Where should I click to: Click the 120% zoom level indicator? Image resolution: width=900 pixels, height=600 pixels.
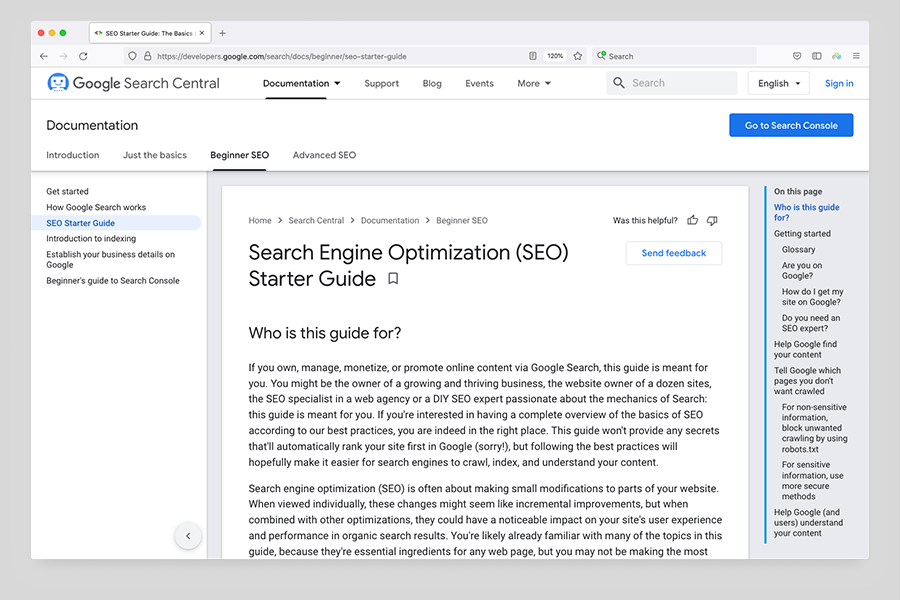(555, 56)
